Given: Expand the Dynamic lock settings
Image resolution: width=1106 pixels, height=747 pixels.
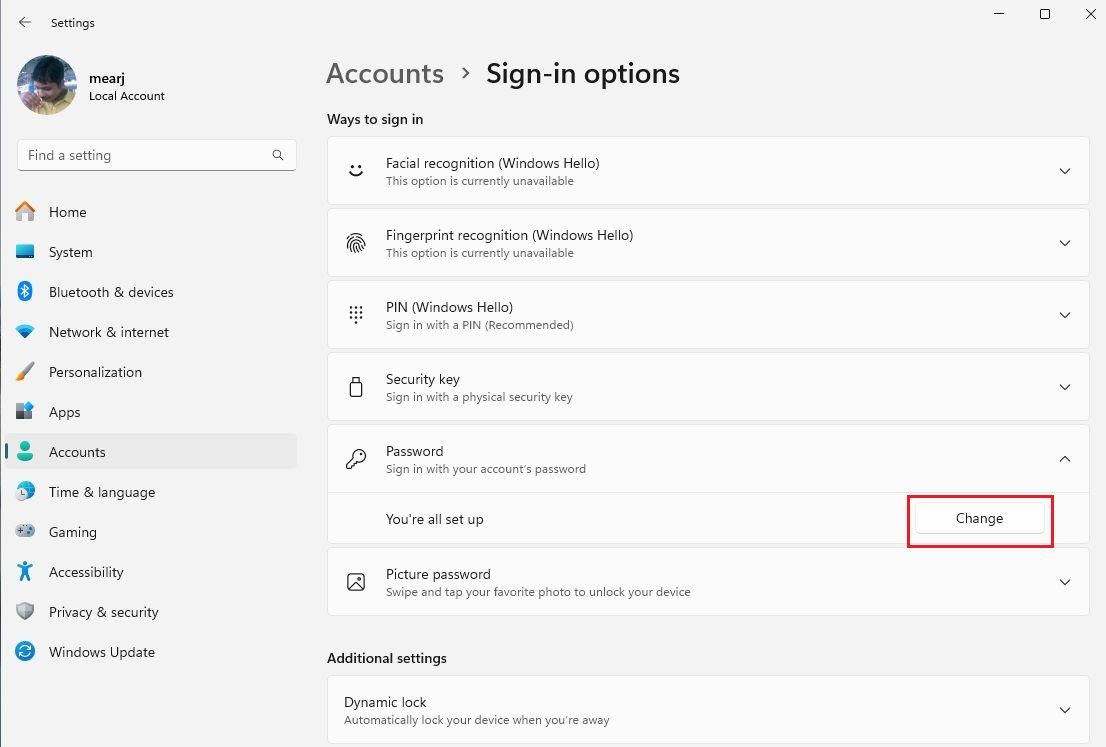Looking at the screenshot, I should click(x=1065, y=710).
